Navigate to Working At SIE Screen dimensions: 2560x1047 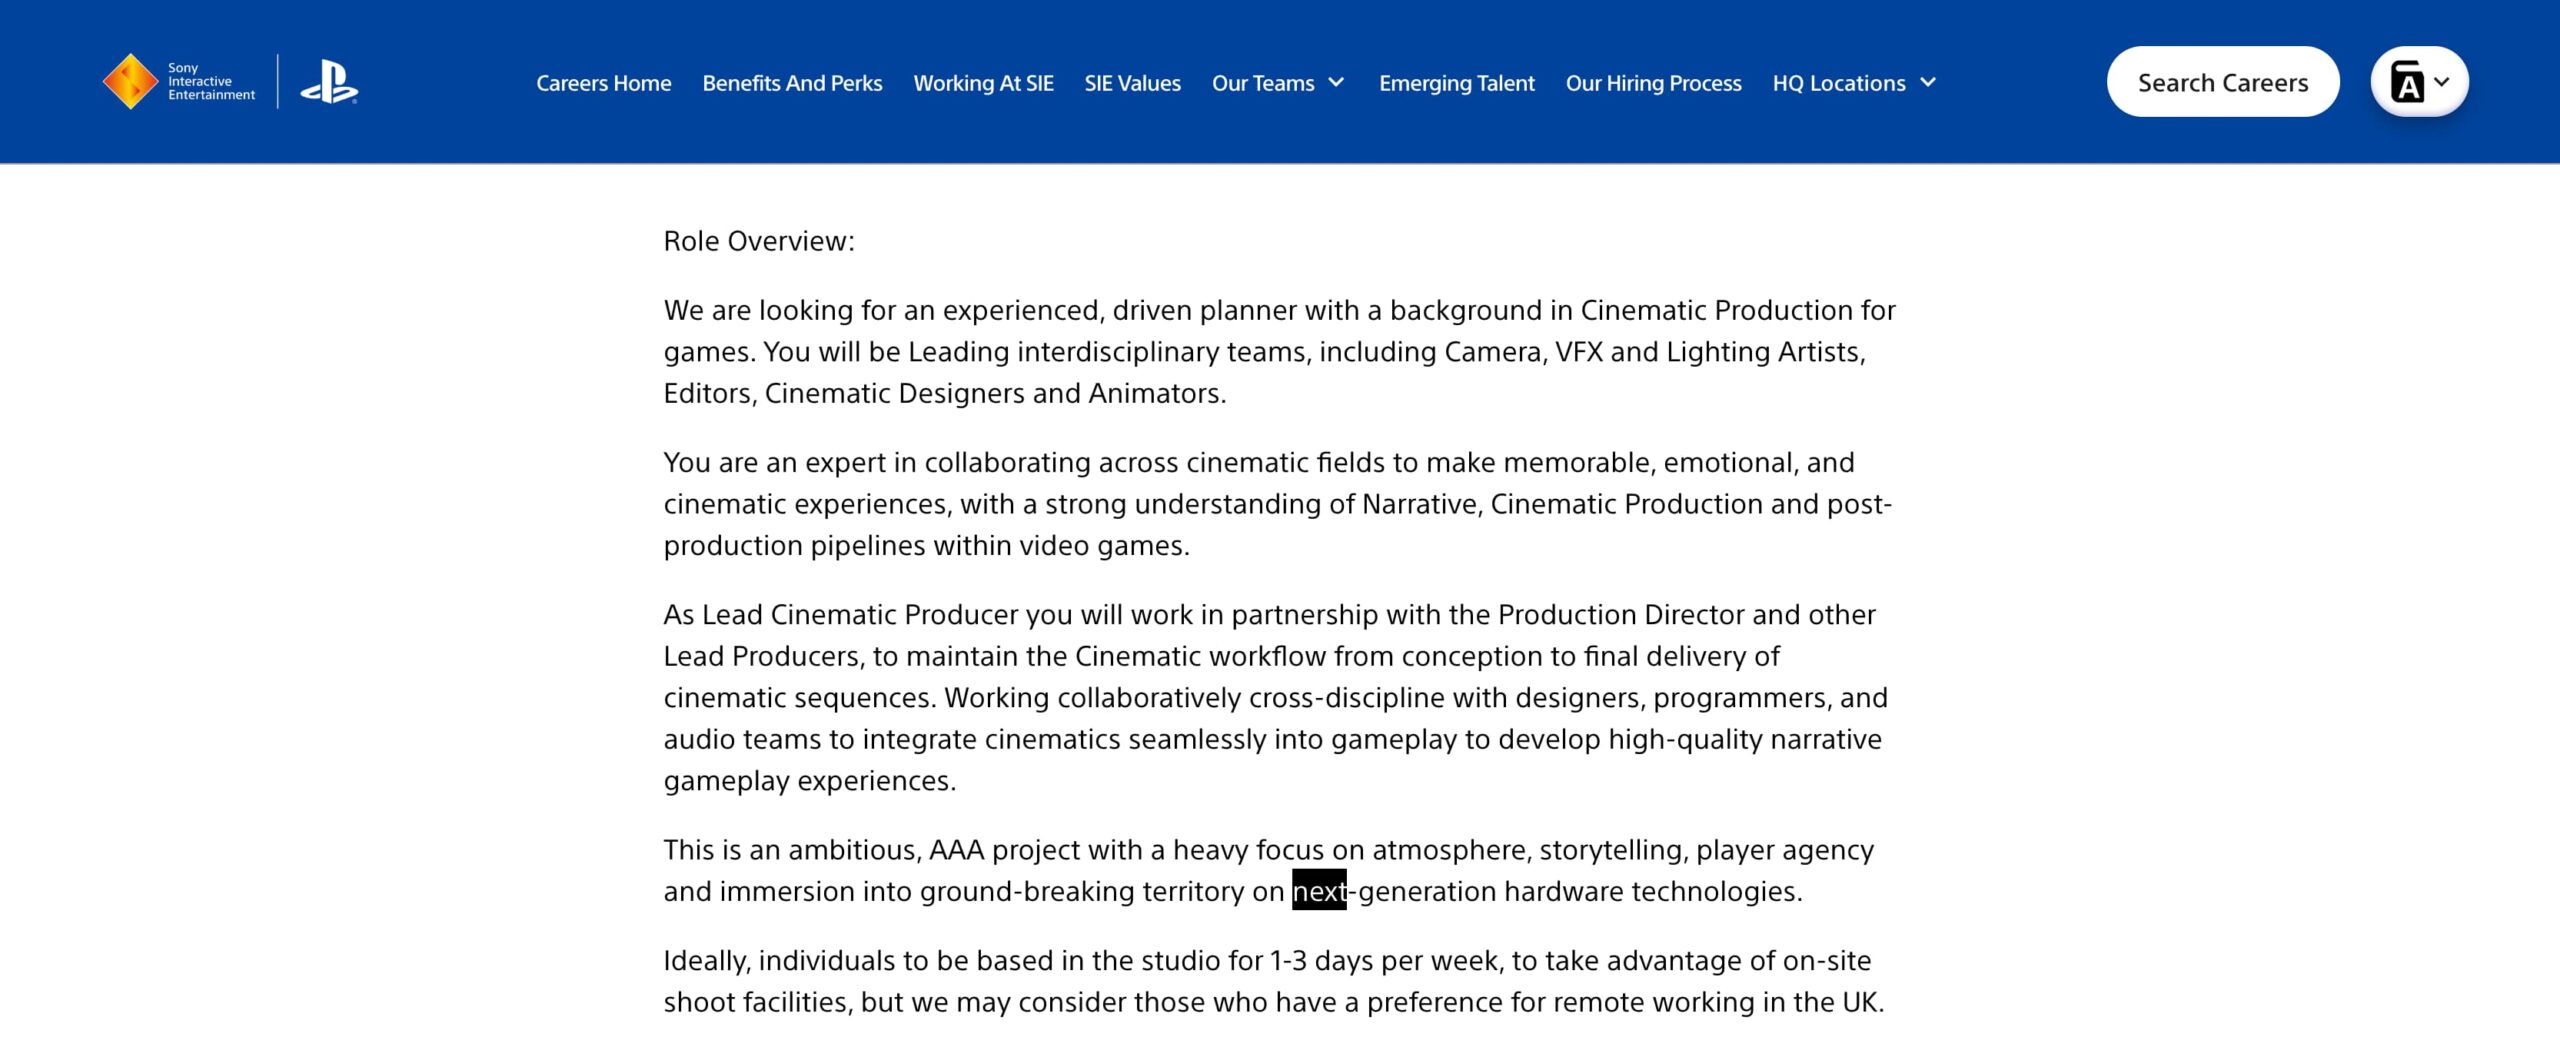[983, 83]
